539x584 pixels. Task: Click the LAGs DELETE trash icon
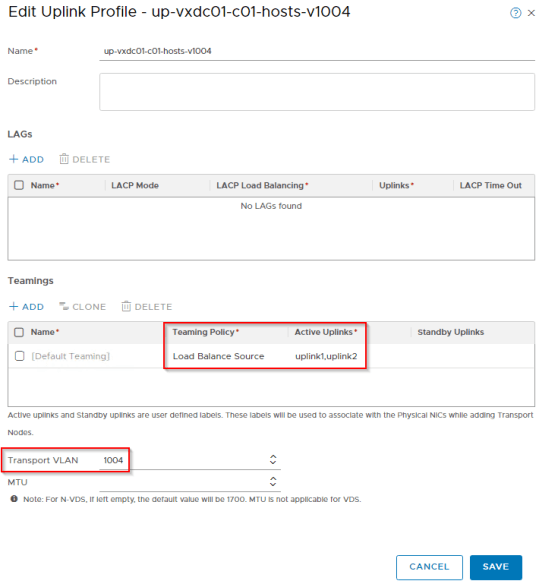coord(64,159)
